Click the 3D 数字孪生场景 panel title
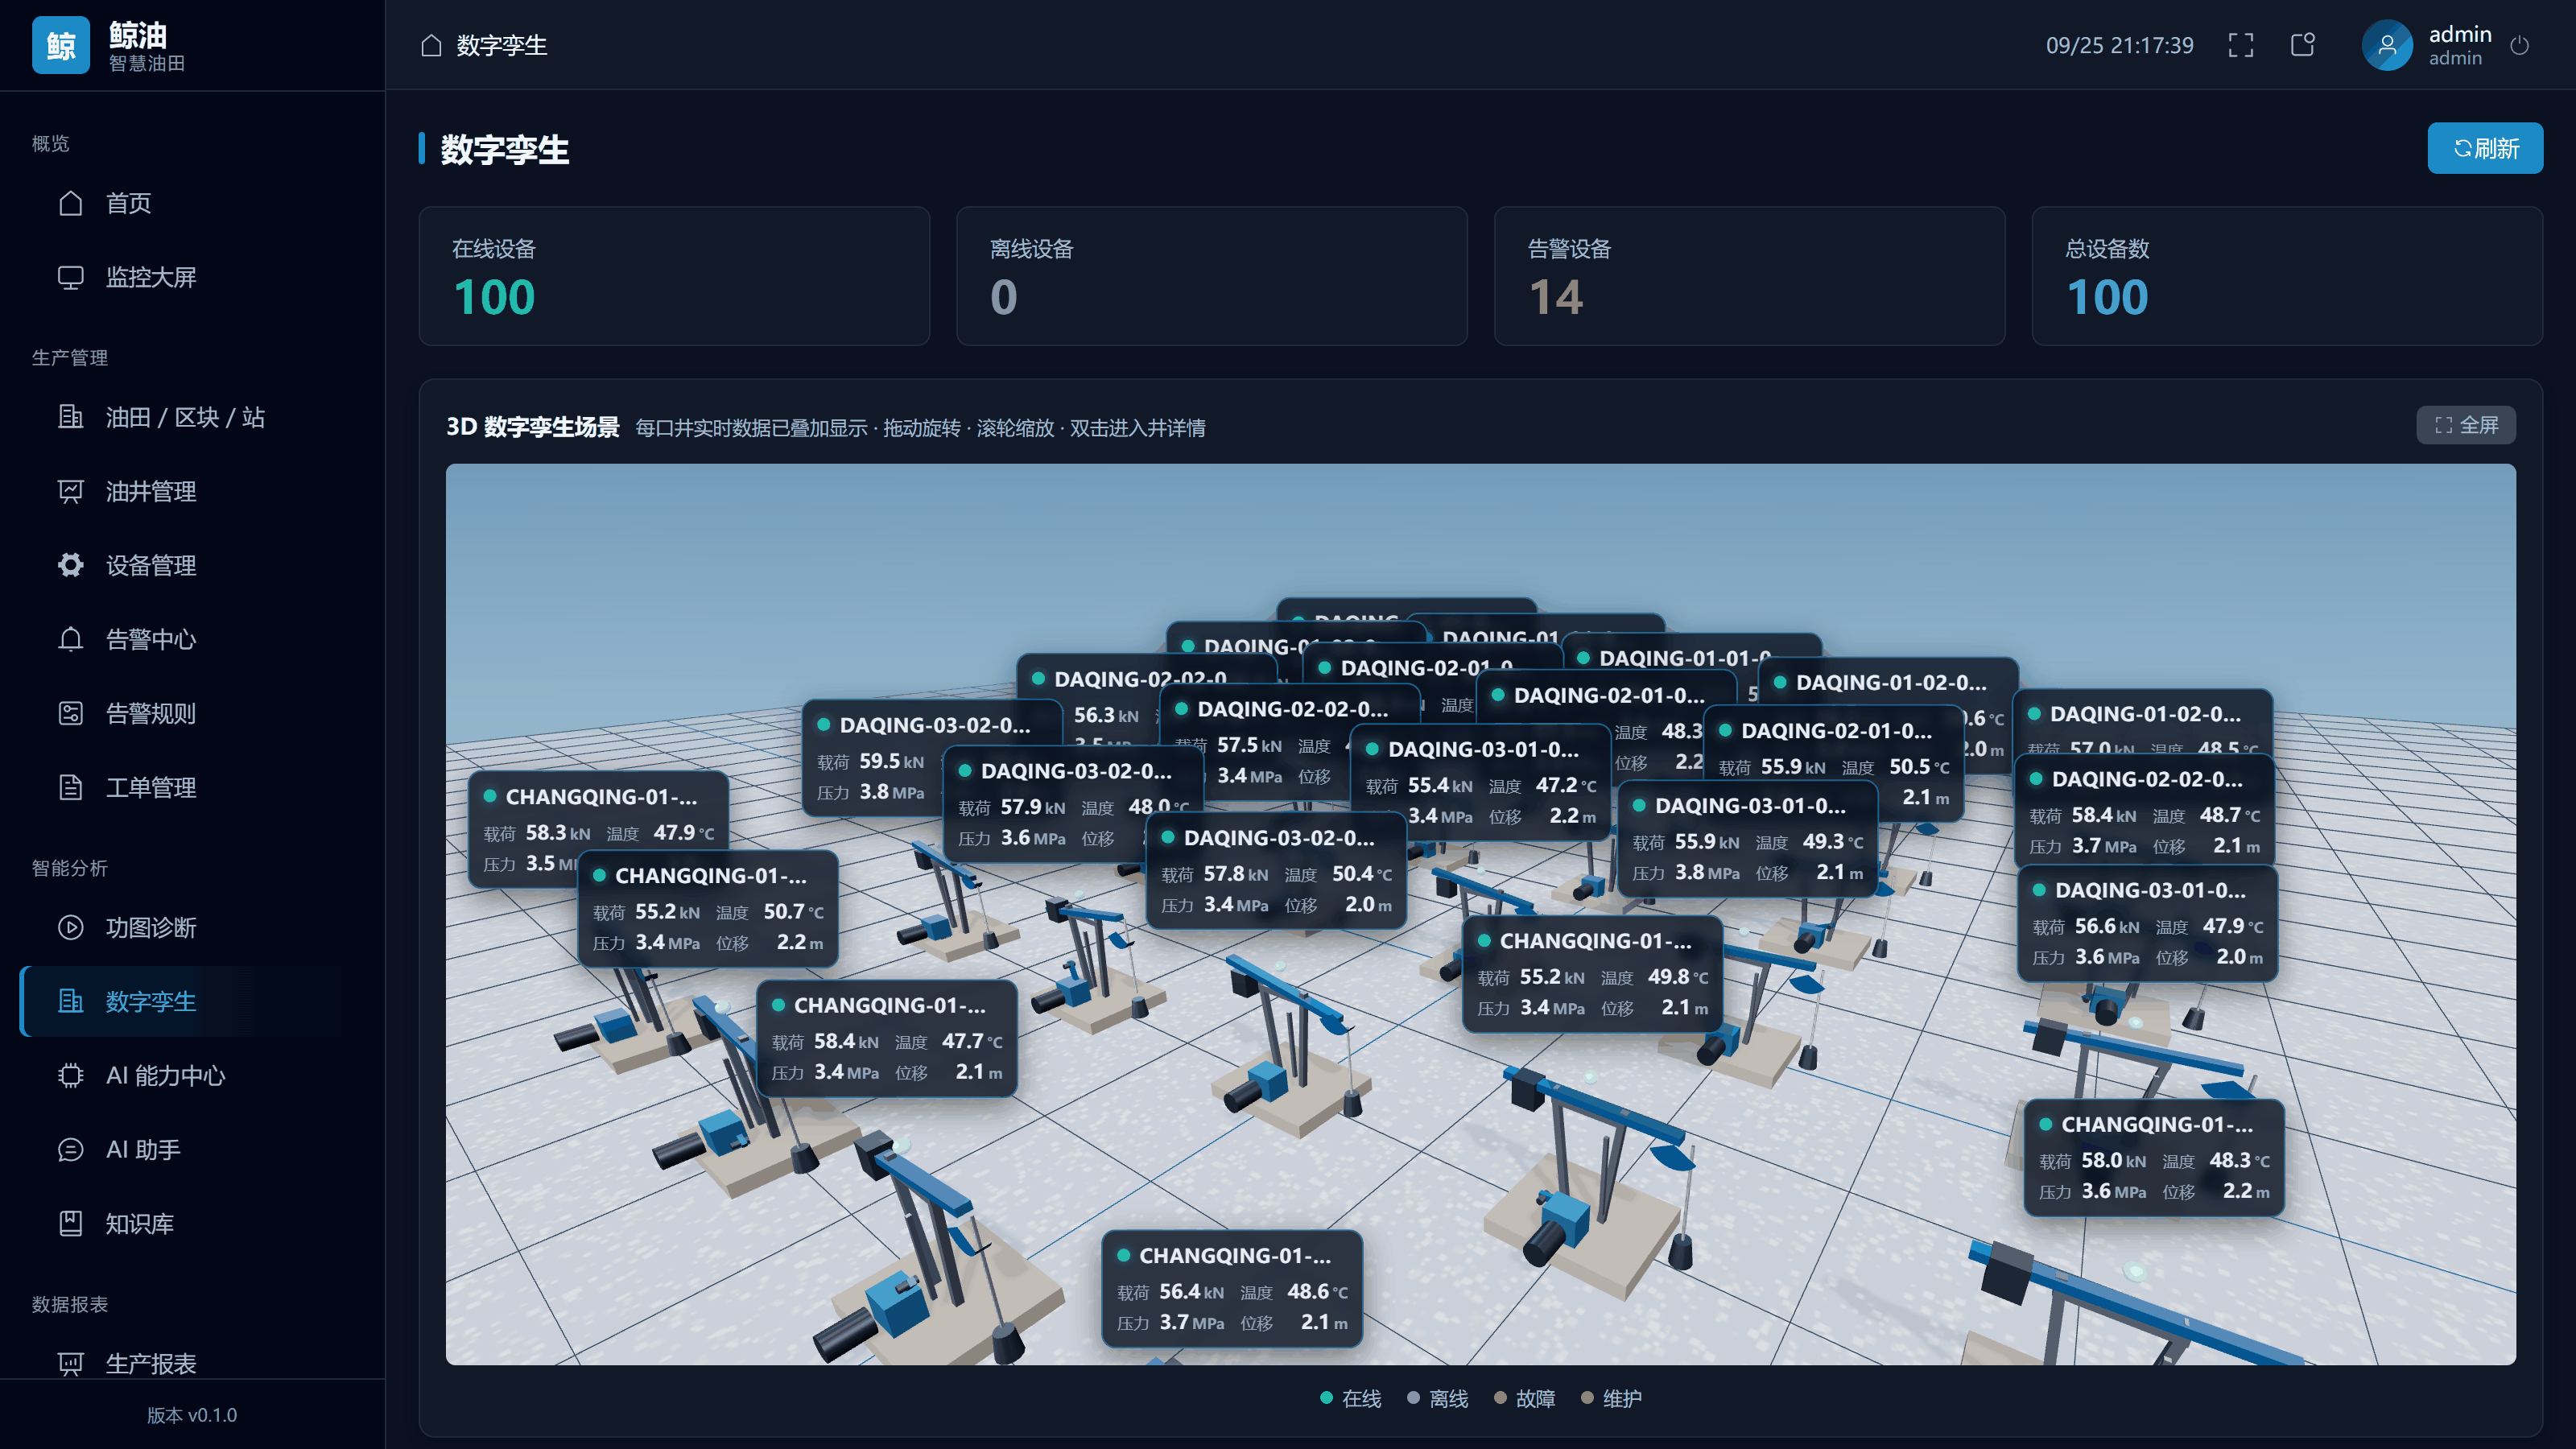This screenshot has height=1449, width=2576. tap(533, 427)
